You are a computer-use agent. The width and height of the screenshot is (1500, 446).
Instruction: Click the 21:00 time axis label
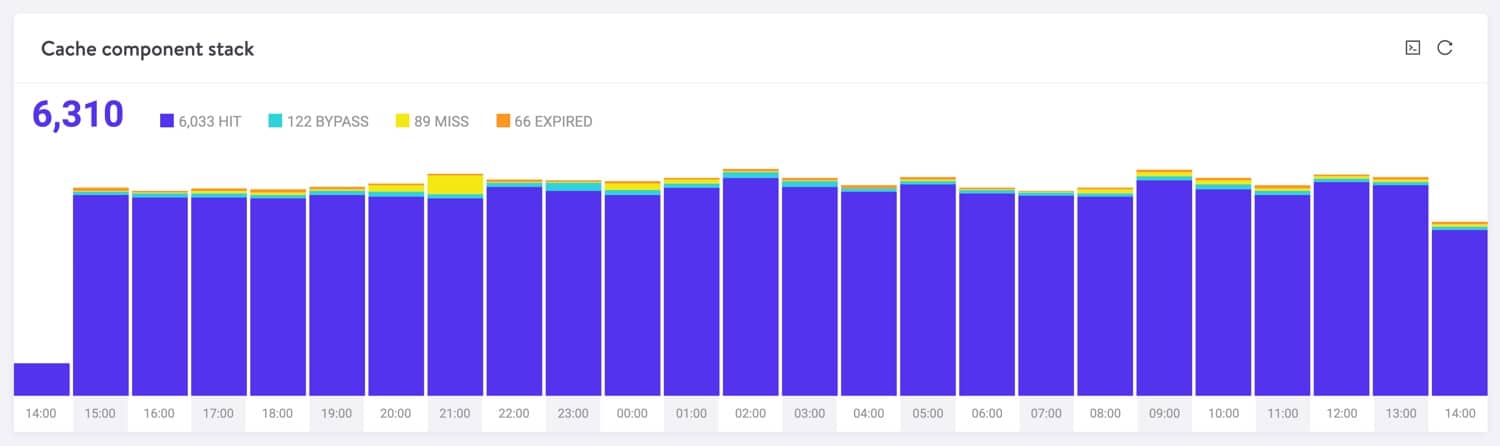point(455,413)
